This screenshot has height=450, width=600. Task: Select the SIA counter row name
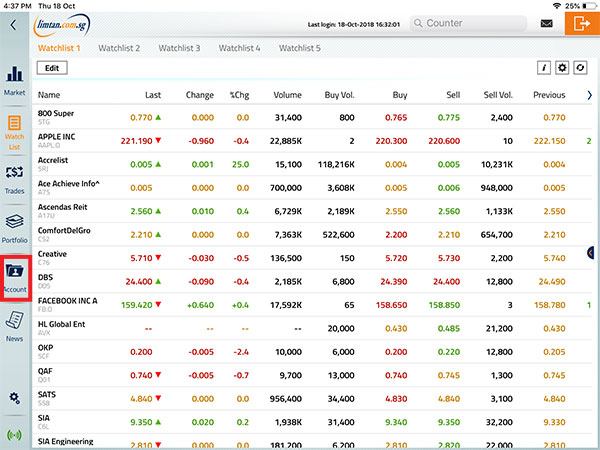44,418
